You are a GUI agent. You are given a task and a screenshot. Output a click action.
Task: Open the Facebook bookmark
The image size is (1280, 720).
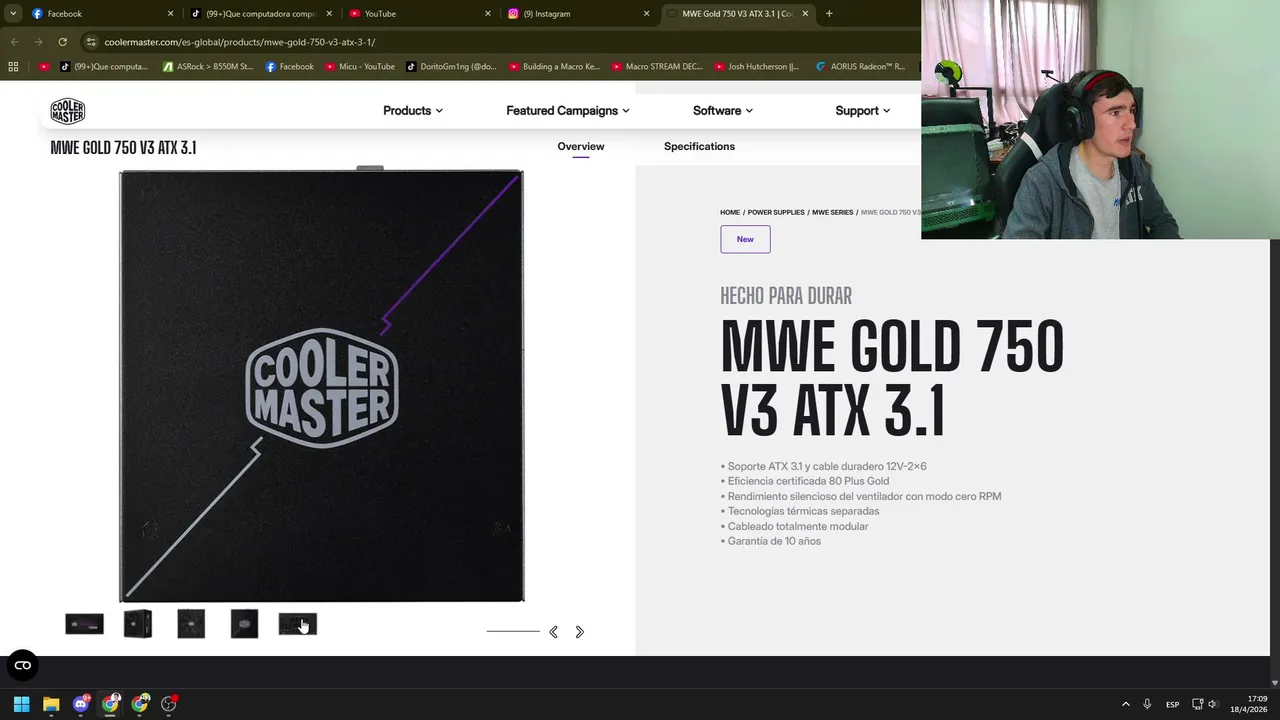click(x=290, y=67)
